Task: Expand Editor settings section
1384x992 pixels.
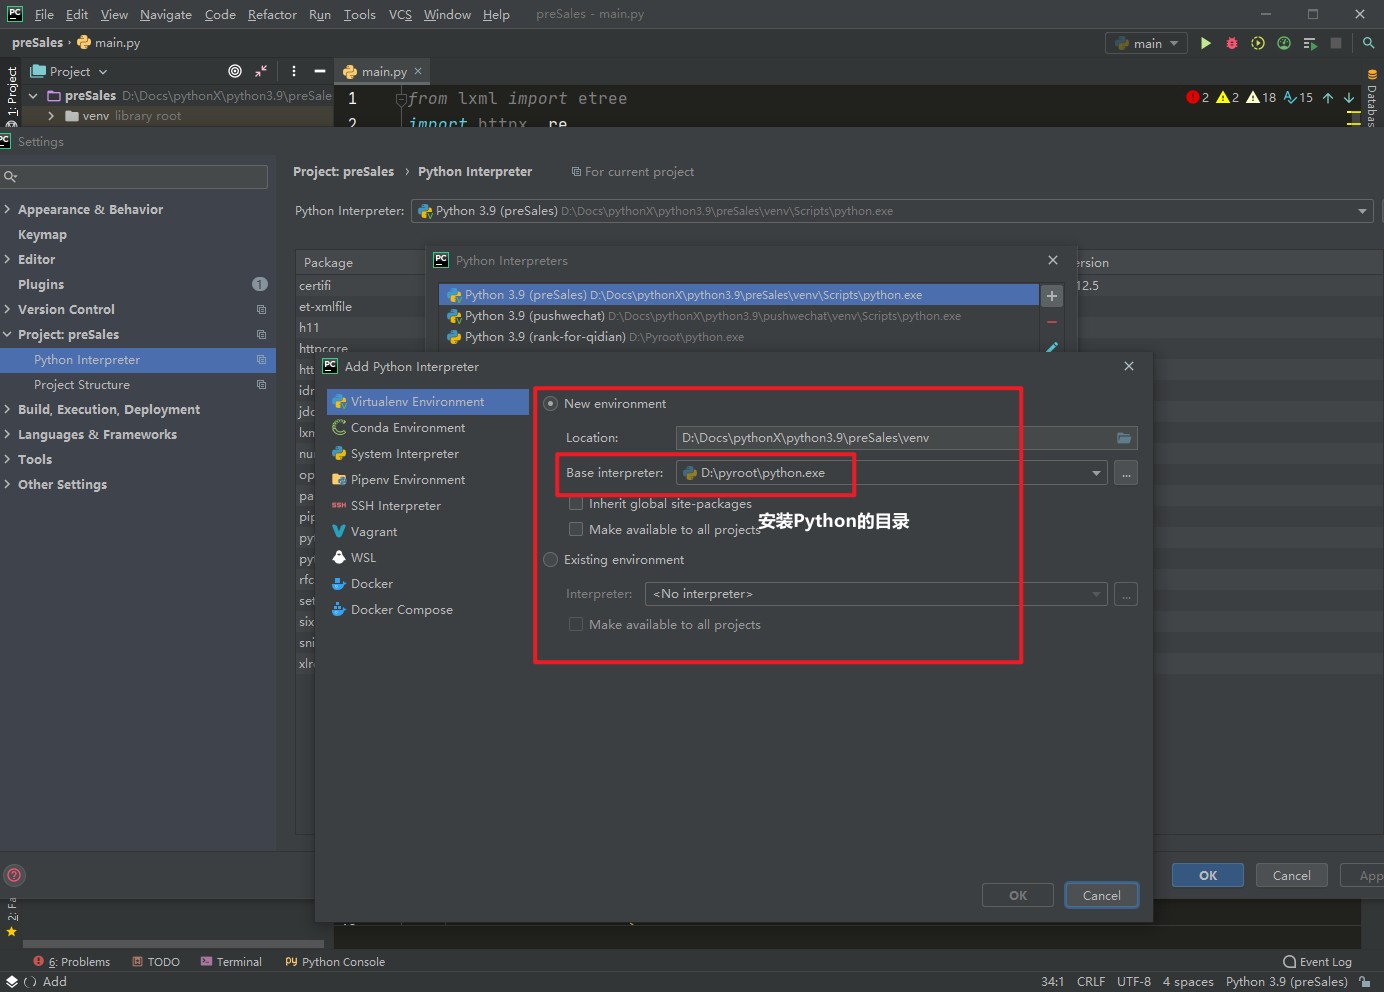Action: [7, 259]
